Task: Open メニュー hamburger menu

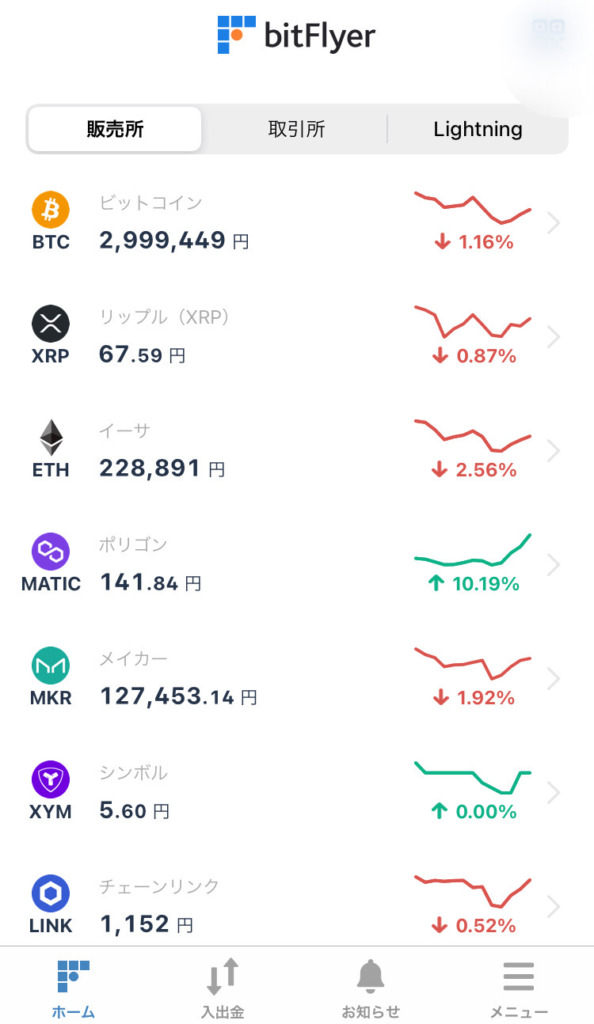Action: coord(519,987)
